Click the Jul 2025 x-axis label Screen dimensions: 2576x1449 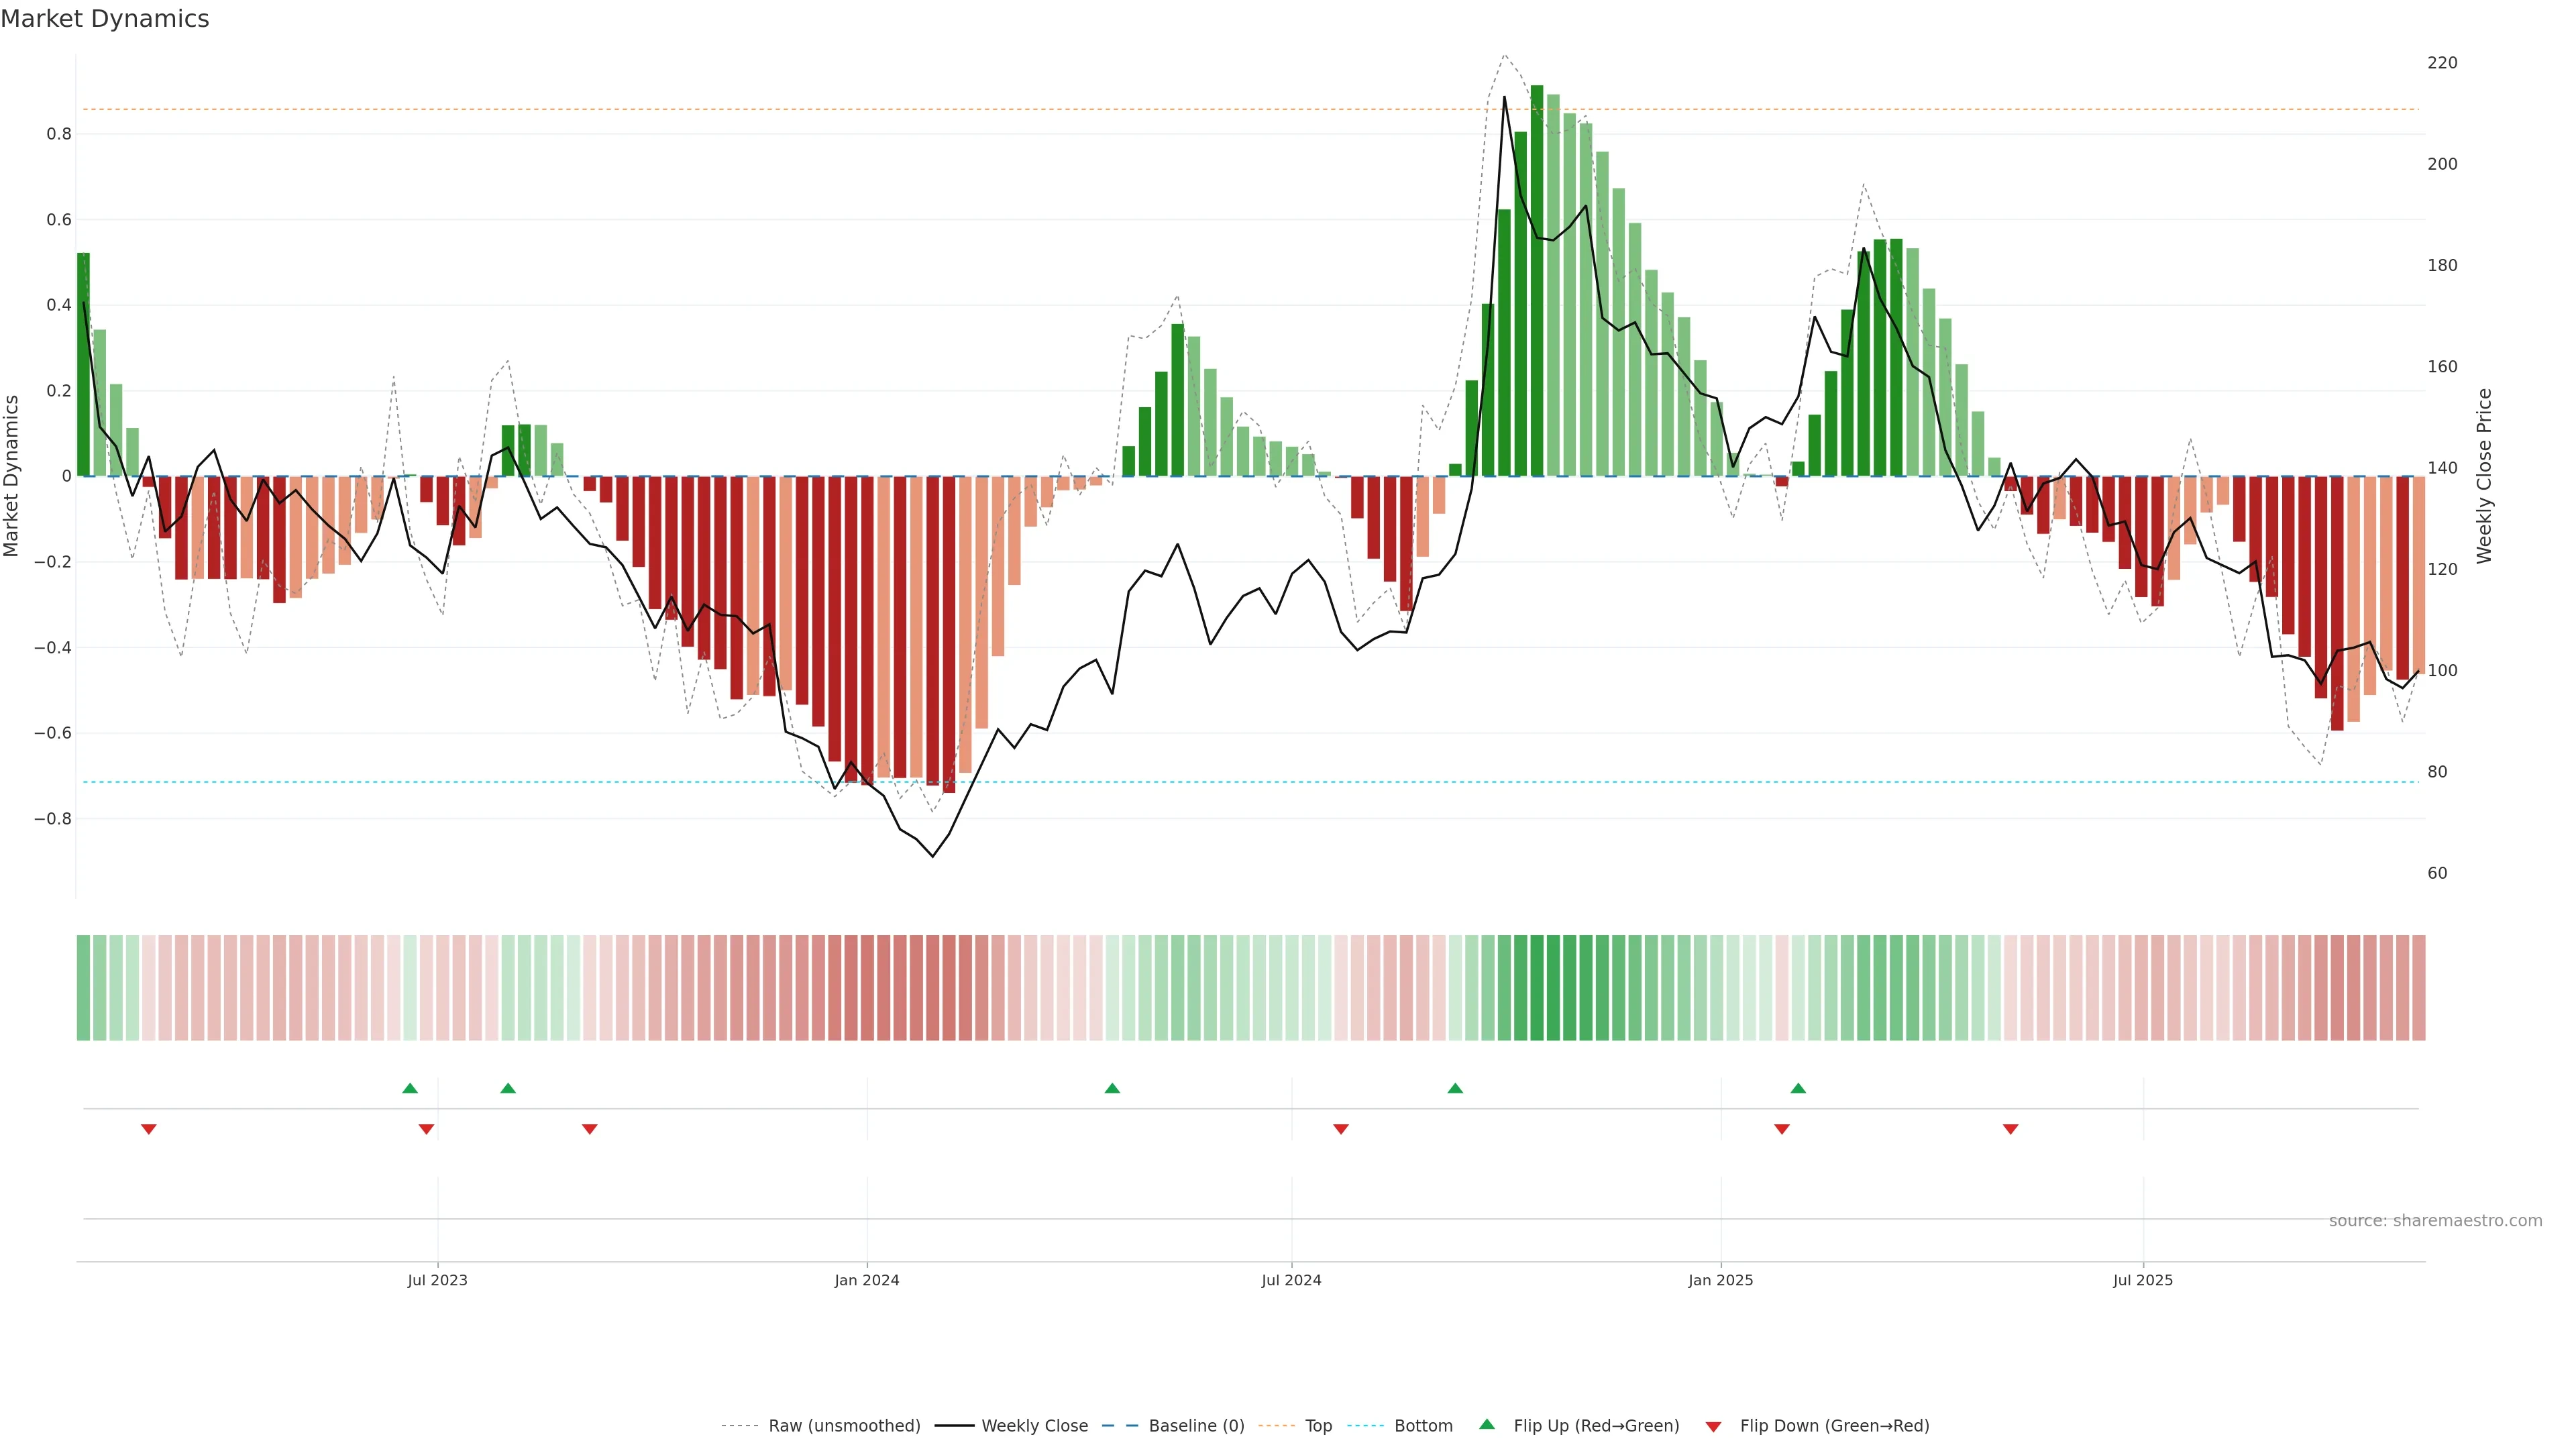click(2143, 1280)
